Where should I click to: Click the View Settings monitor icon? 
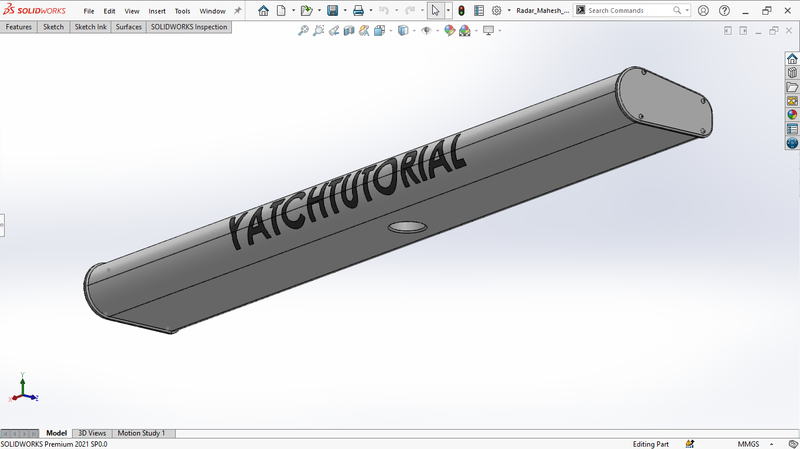coord(488,31)
